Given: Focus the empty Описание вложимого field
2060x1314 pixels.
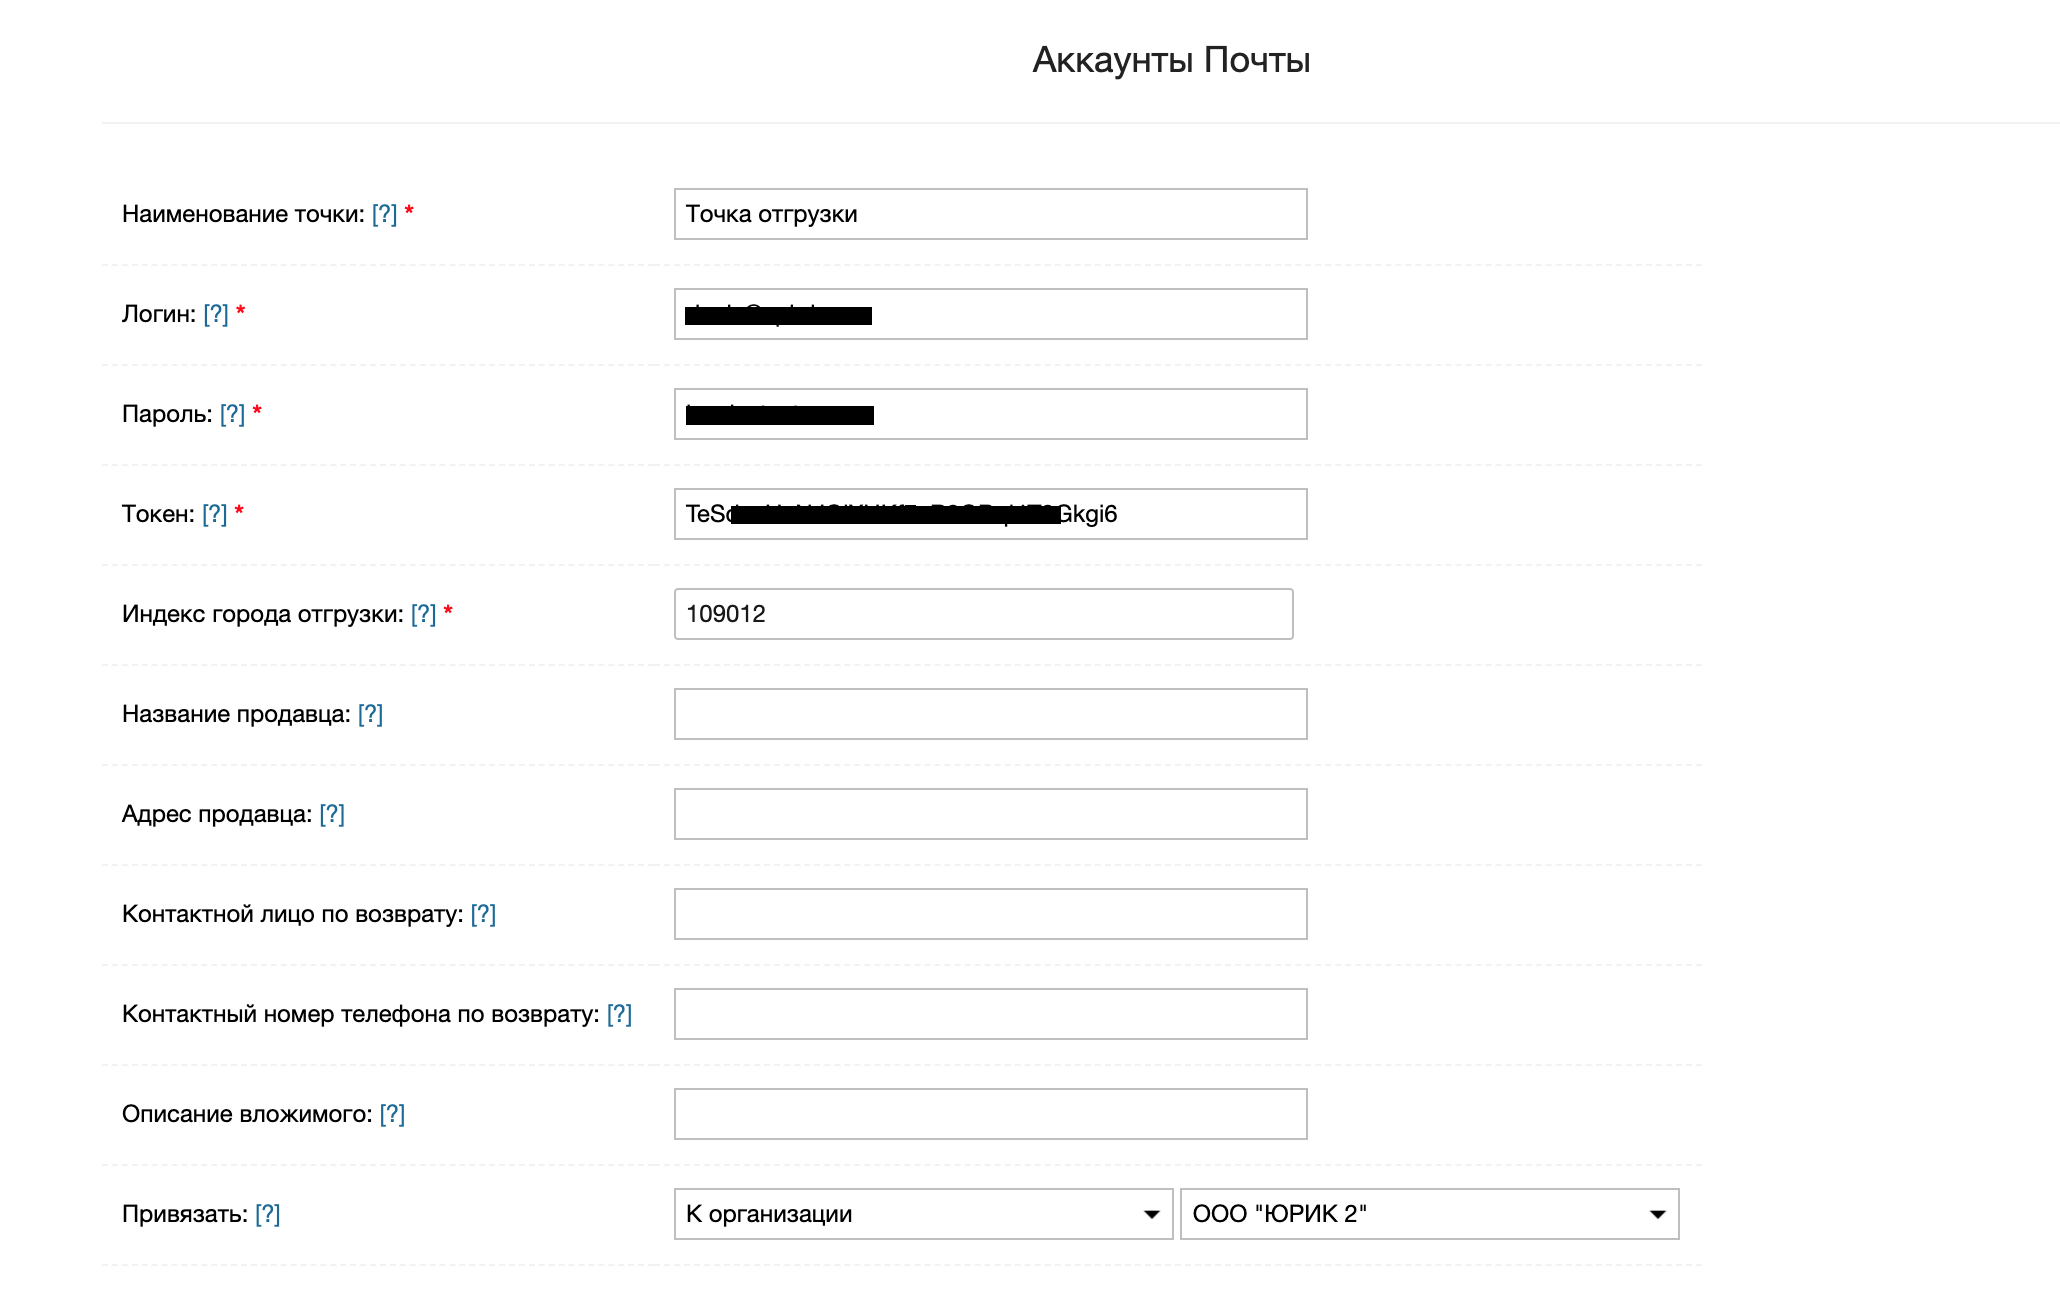Looking at the screenshot, I should pos(990,1114).
